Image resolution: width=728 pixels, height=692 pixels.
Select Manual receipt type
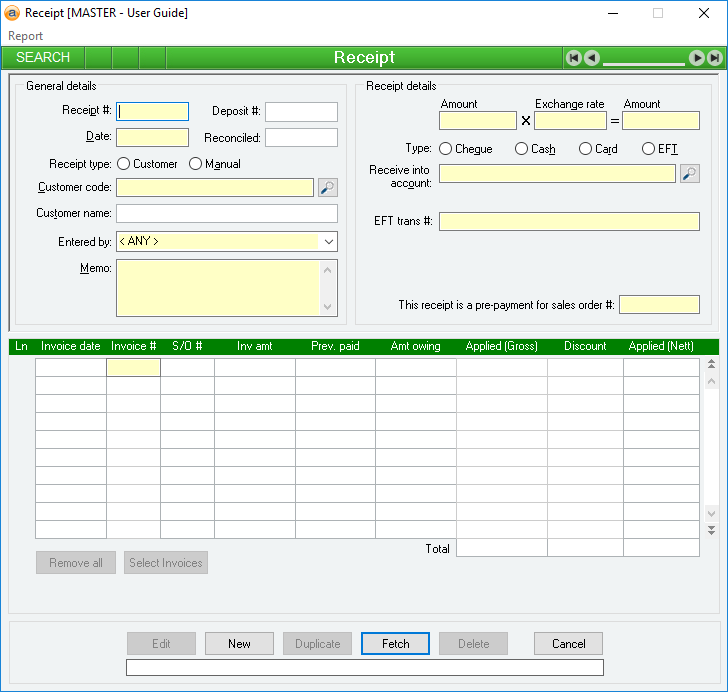tap(196, 164)
